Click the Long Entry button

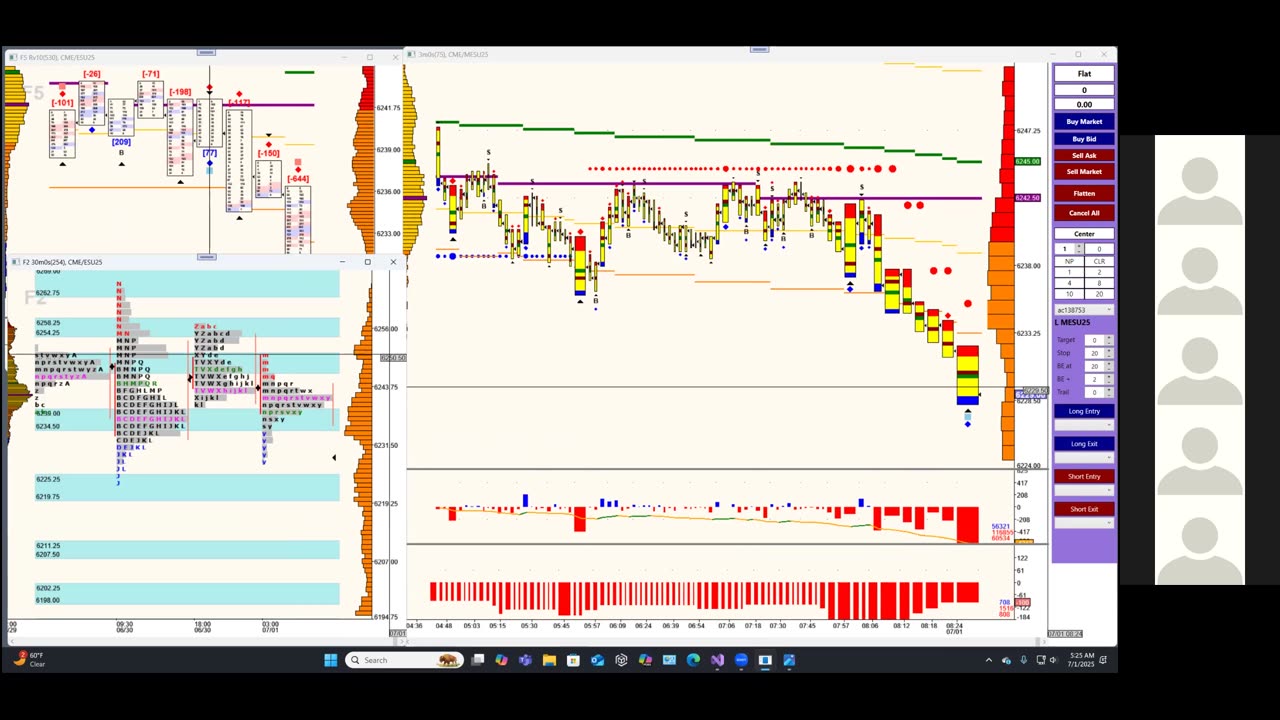click(1084, 411)
